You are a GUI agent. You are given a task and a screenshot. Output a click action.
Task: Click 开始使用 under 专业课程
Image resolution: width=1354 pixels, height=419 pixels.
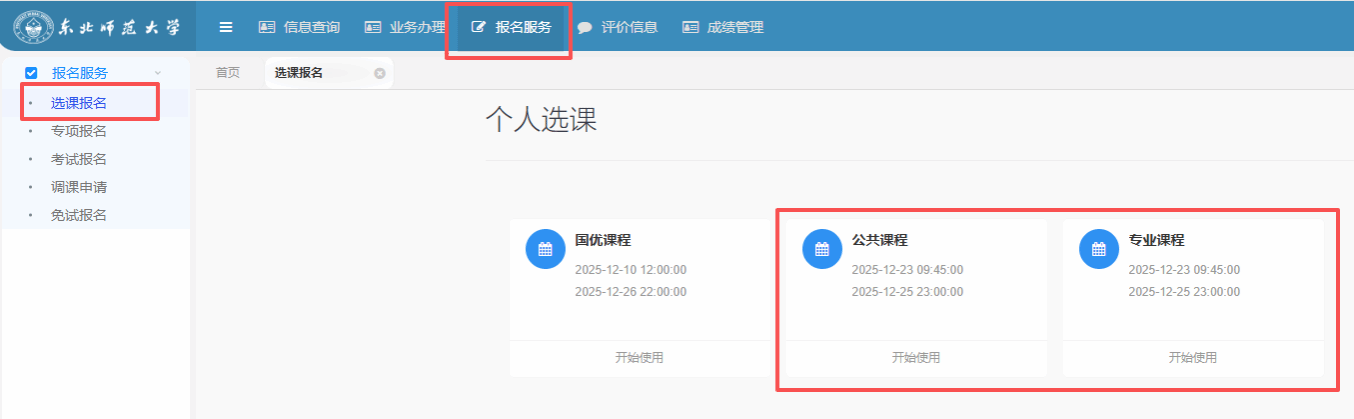coord(1192,358)
